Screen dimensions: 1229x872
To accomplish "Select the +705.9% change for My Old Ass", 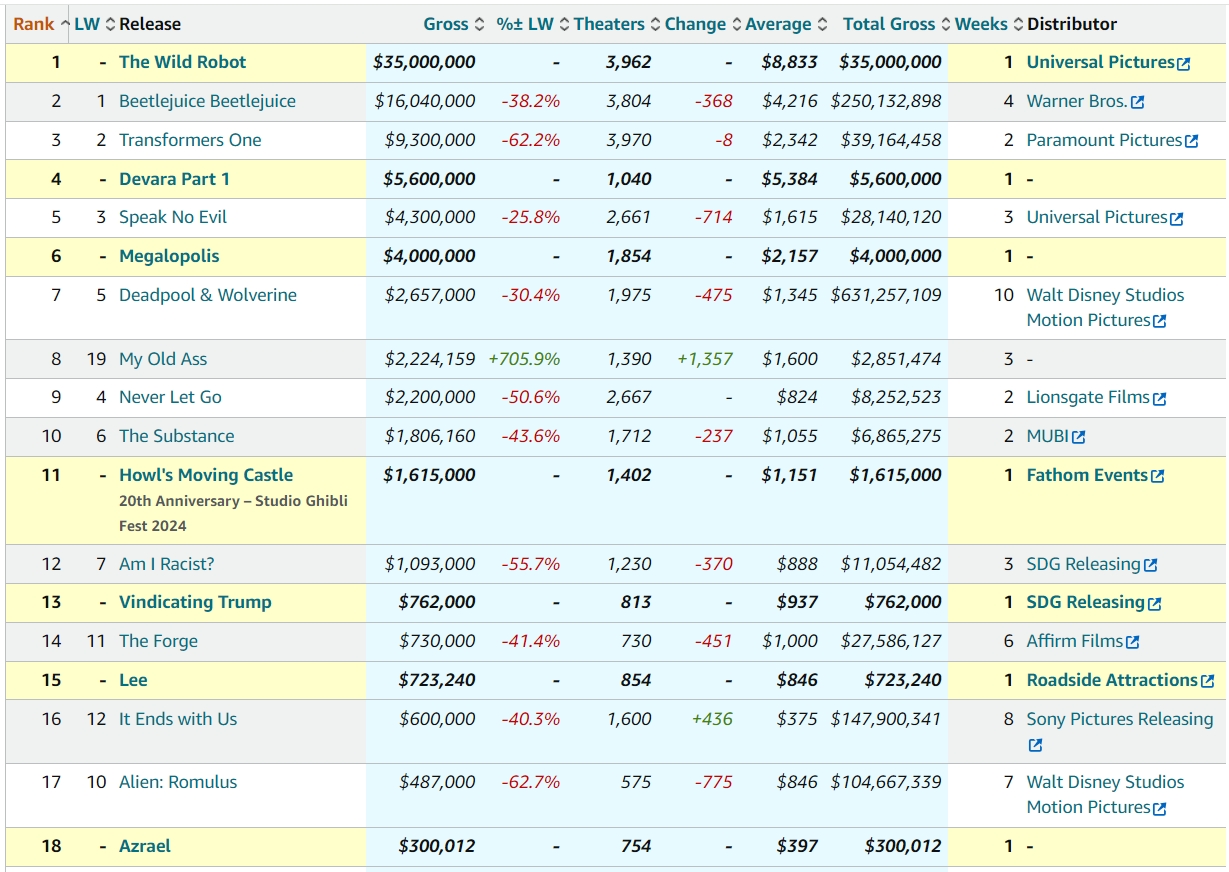I will pos(524,359).
